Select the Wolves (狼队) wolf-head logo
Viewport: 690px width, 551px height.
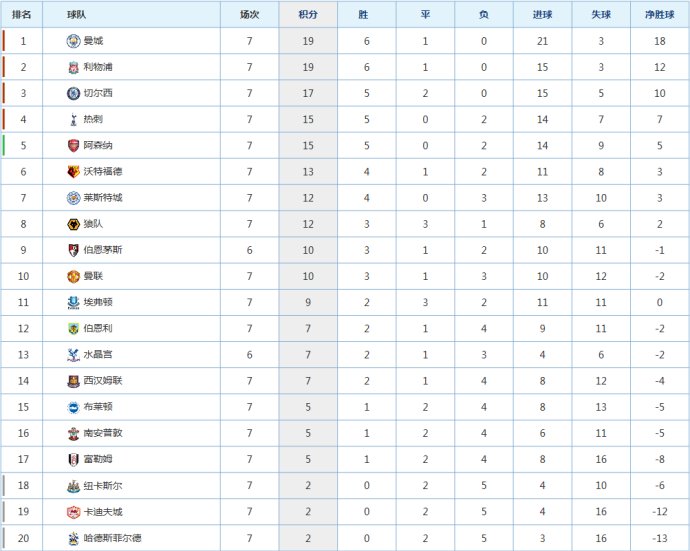coord(73,224)
